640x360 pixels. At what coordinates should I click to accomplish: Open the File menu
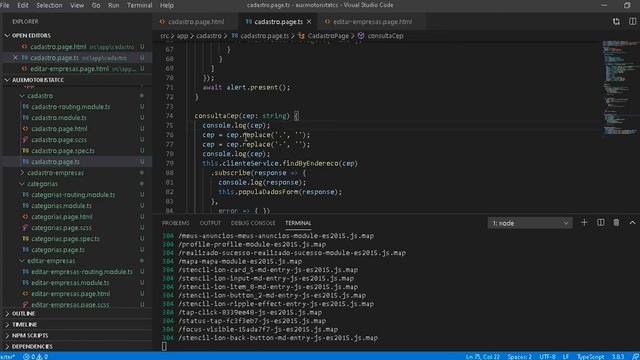pos(4,5)
